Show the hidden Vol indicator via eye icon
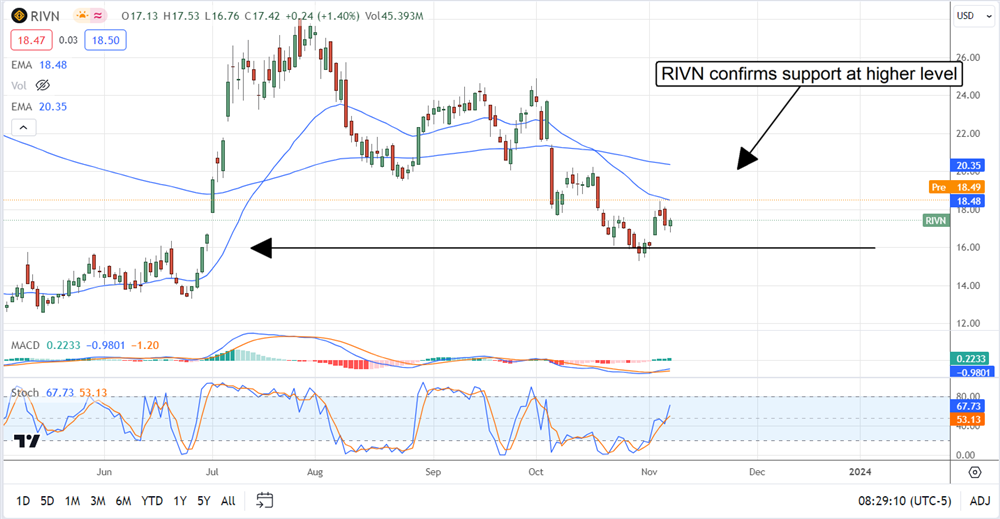Screen dimensions: 1000x519 (43, 85)
